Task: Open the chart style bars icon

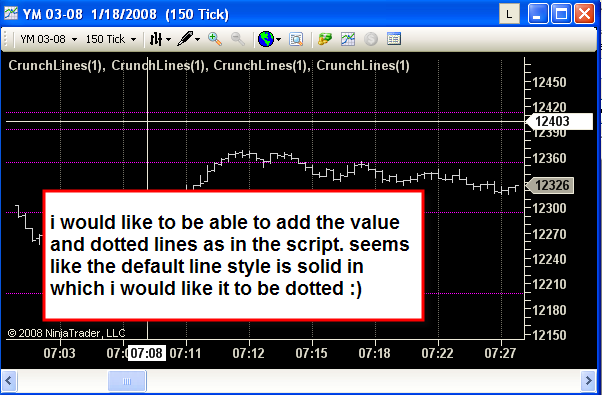Action: pyautogui.click(x=155, y=39)
